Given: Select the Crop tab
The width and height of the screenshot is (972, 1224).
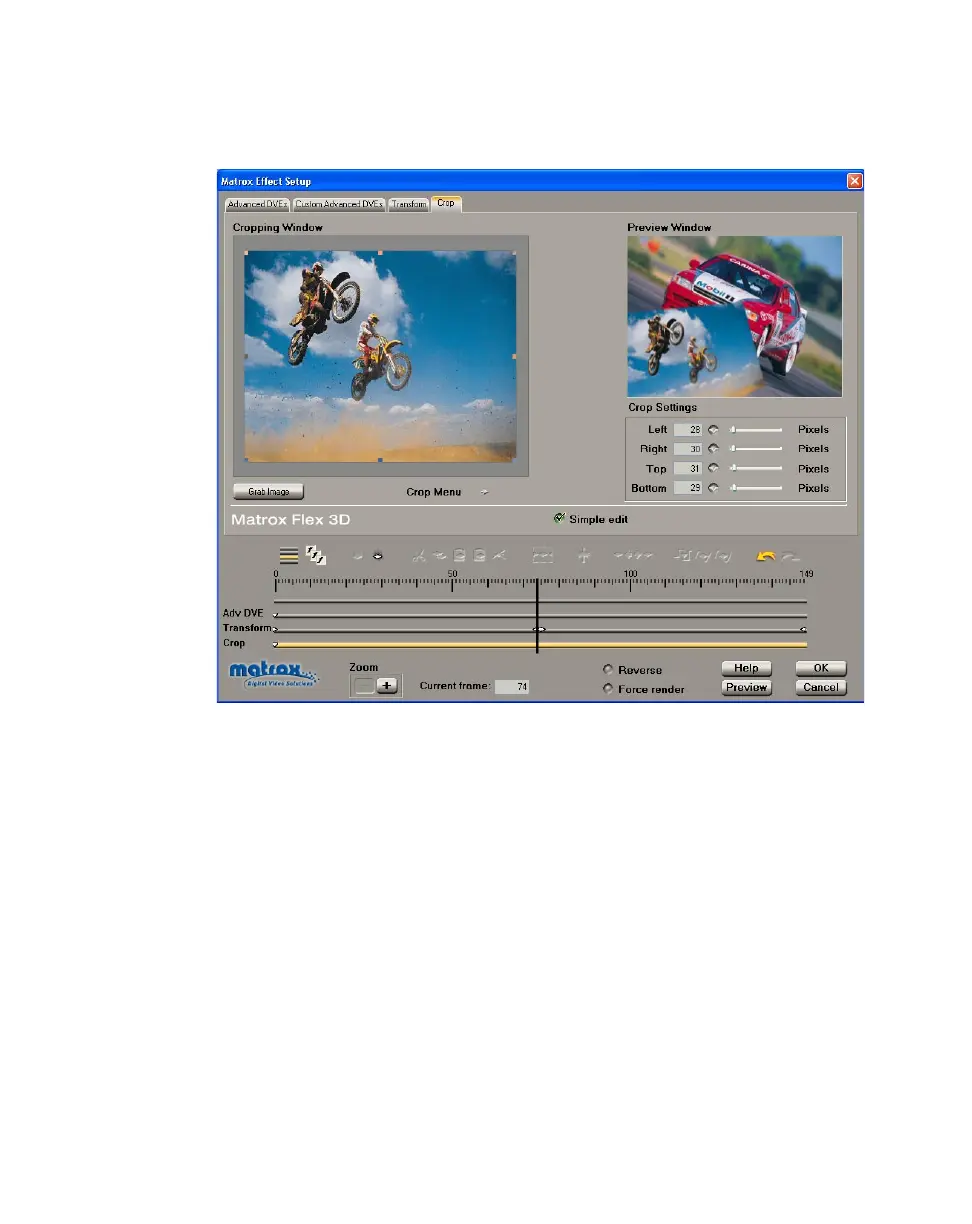Looking at the screenshot, I should [x=446, y=203].
